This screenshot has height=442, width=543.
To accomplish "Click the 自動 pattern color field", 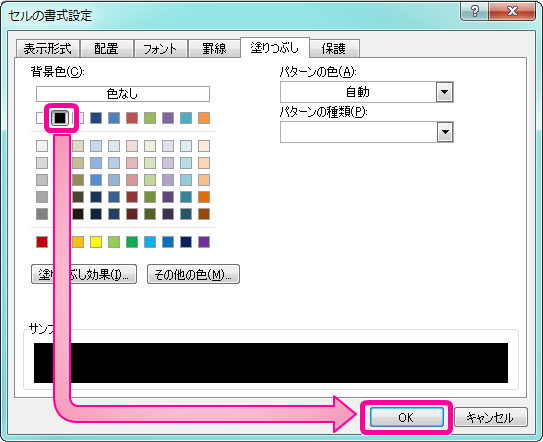I will click(358, 92).
